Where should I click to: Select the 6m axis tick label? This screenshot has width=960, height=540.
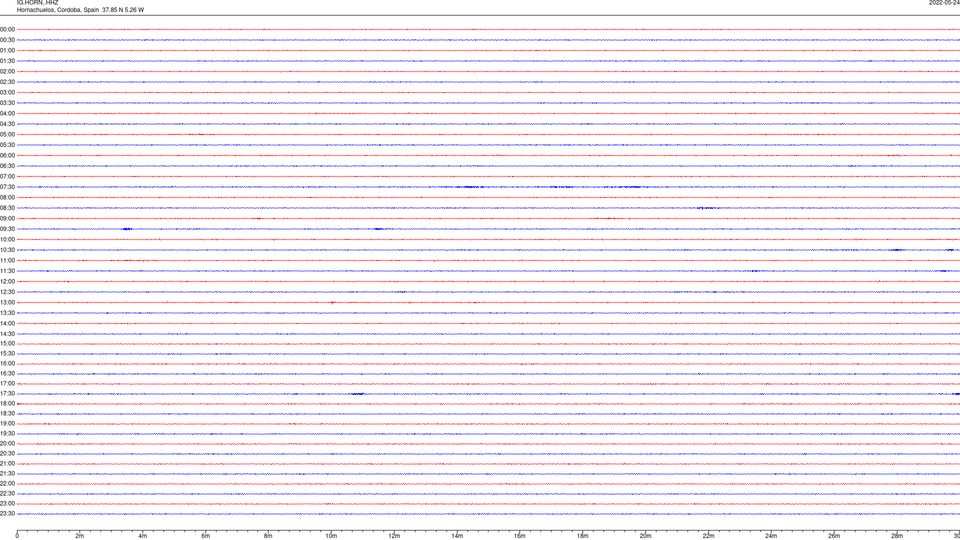206,536
